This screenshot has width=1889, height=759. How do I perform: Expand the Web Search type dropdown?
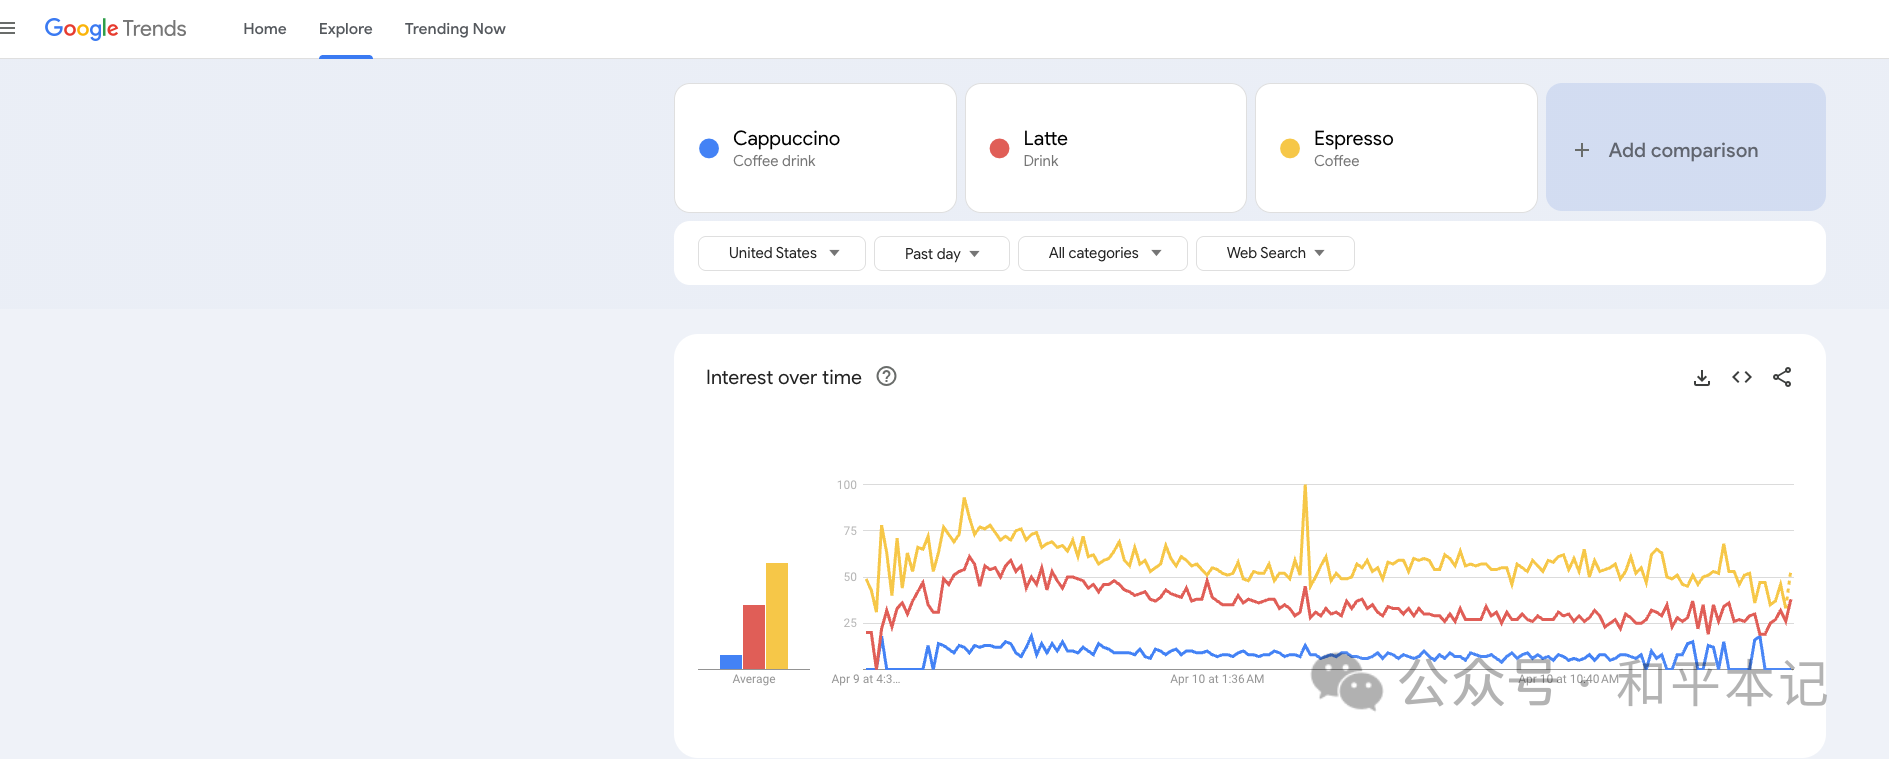1275,253
